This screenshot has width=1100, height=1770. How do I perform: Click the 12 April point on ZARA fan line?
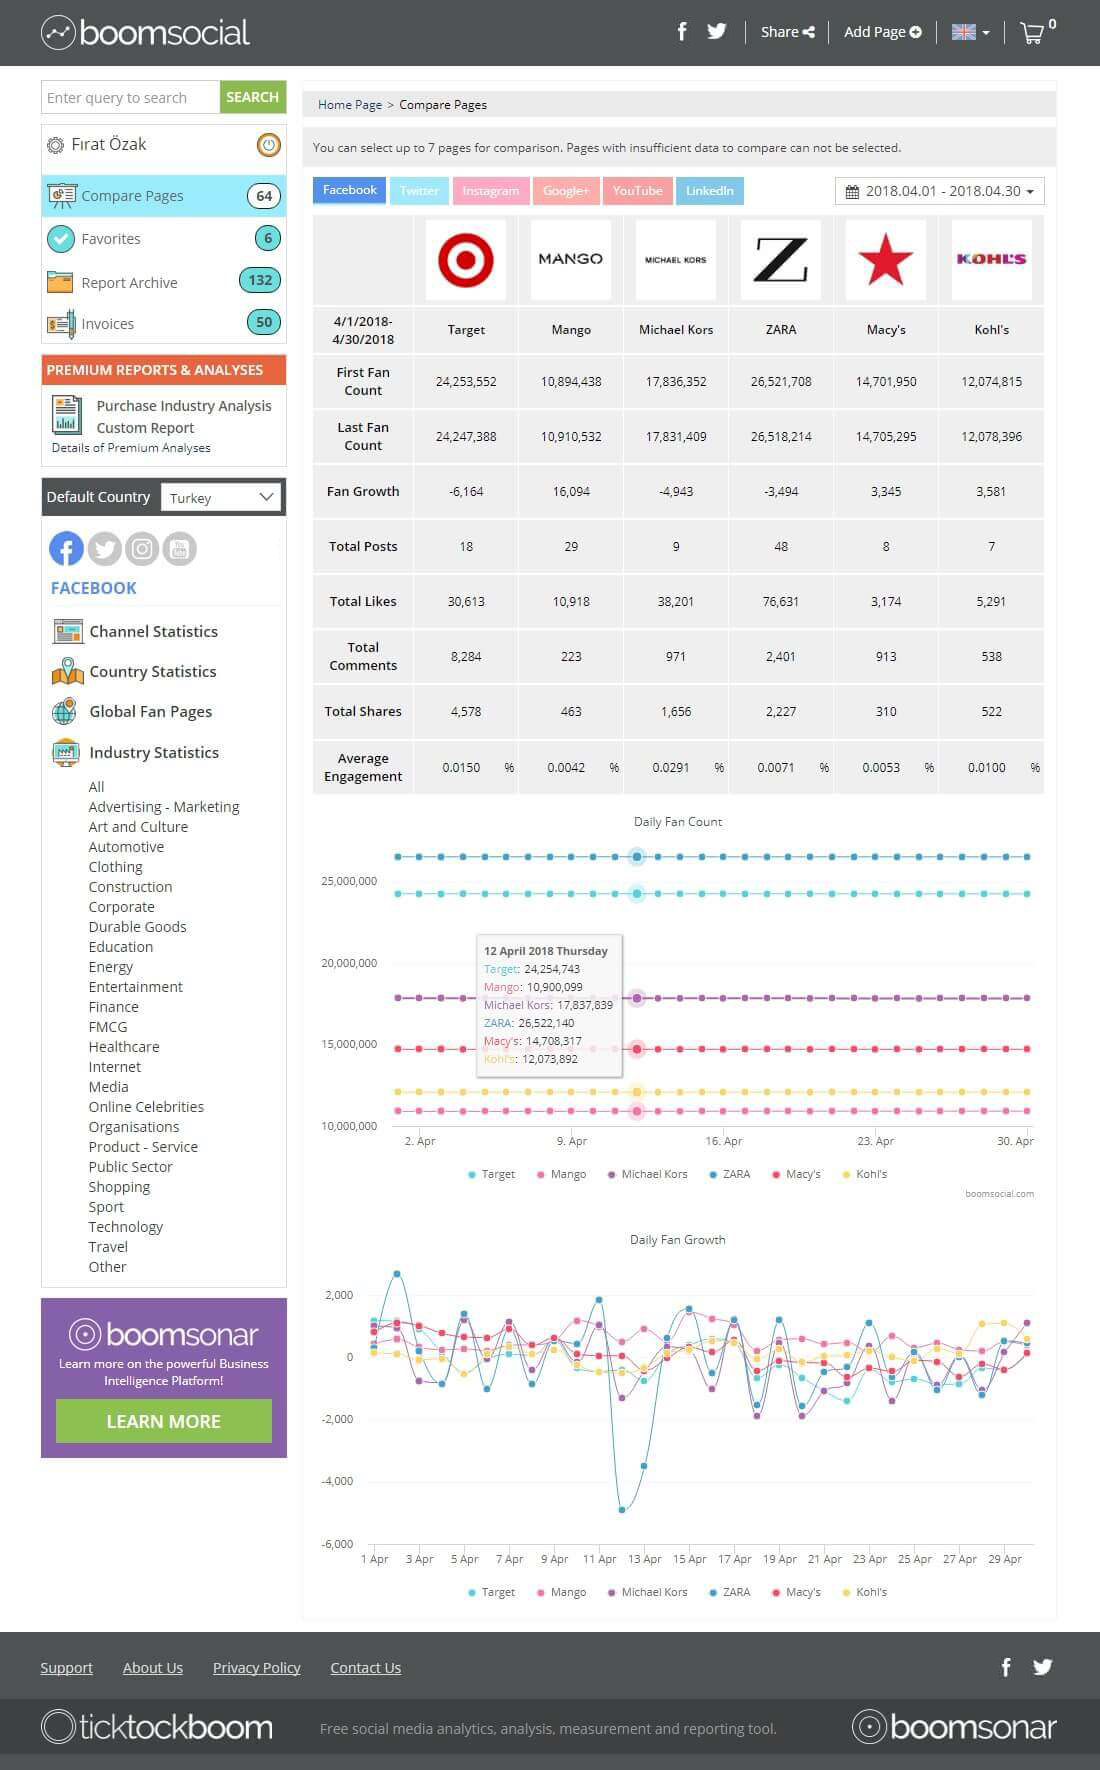(x=637, y=857)
